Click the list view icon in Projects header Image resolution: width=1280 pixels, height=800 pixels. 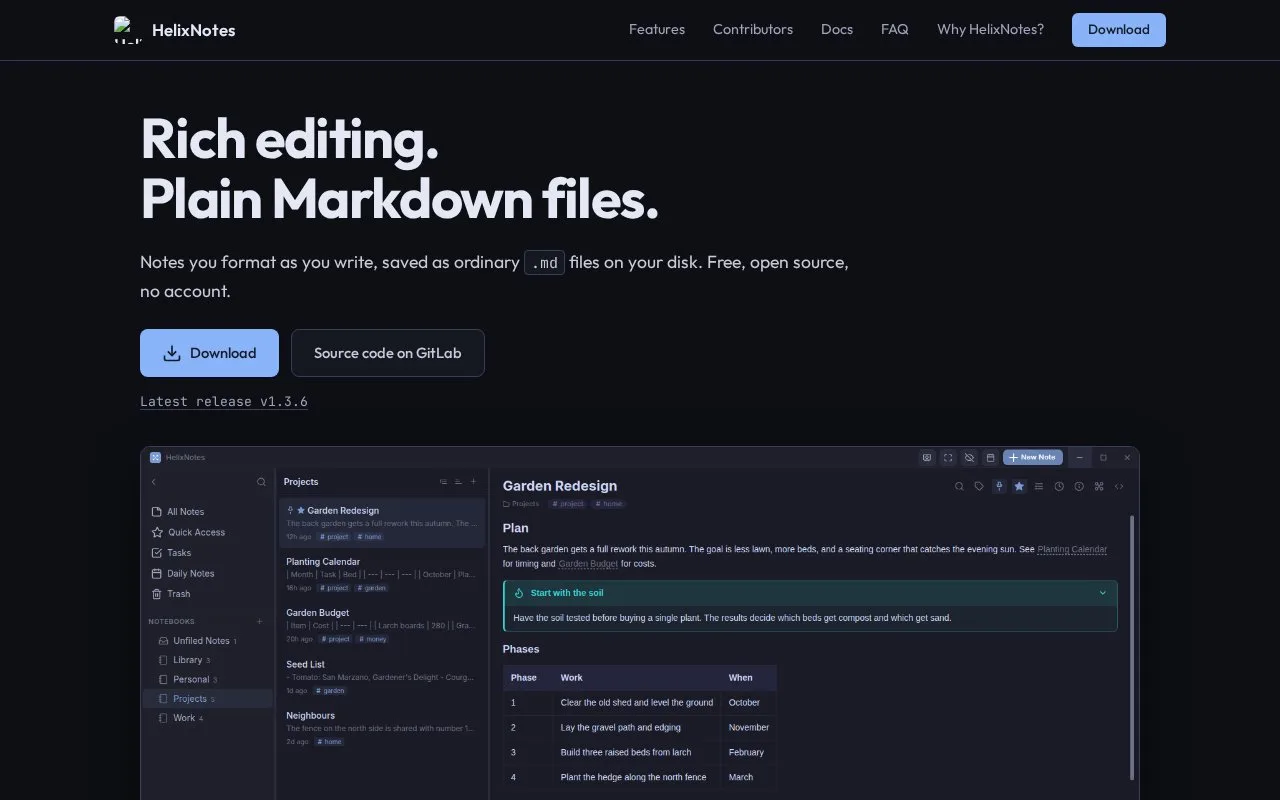pyautogui.click(x=444, y=482)
